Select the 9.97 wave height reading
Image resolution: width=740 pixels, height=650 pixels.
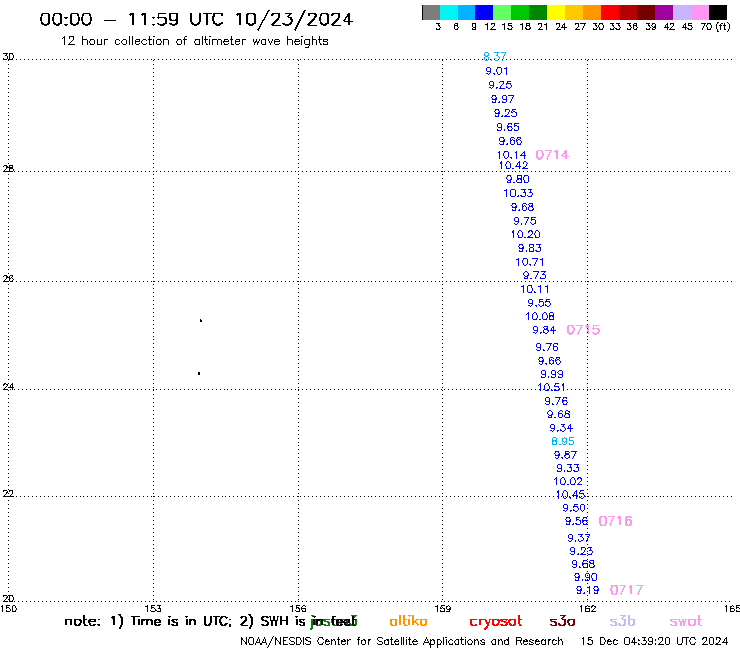click(503, 99)
